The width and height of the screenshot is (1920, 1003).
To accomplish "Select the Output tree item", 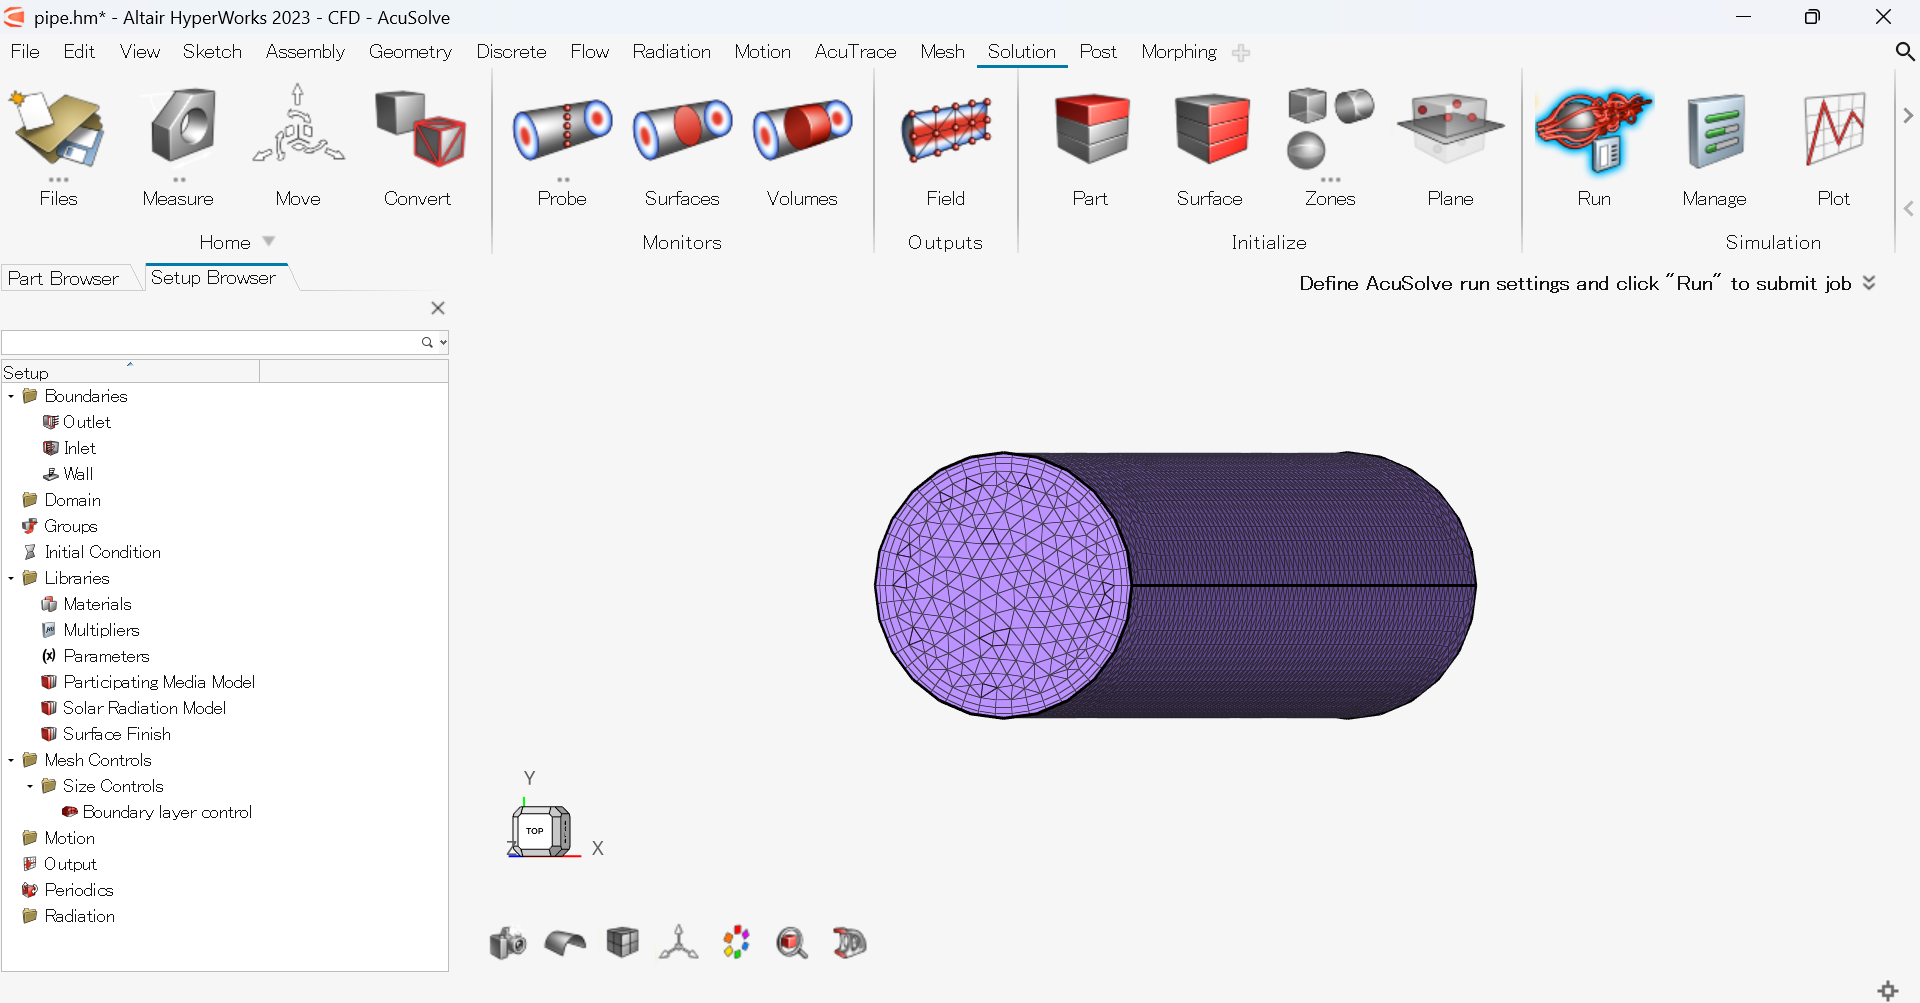I will click(x=70, y=865).
